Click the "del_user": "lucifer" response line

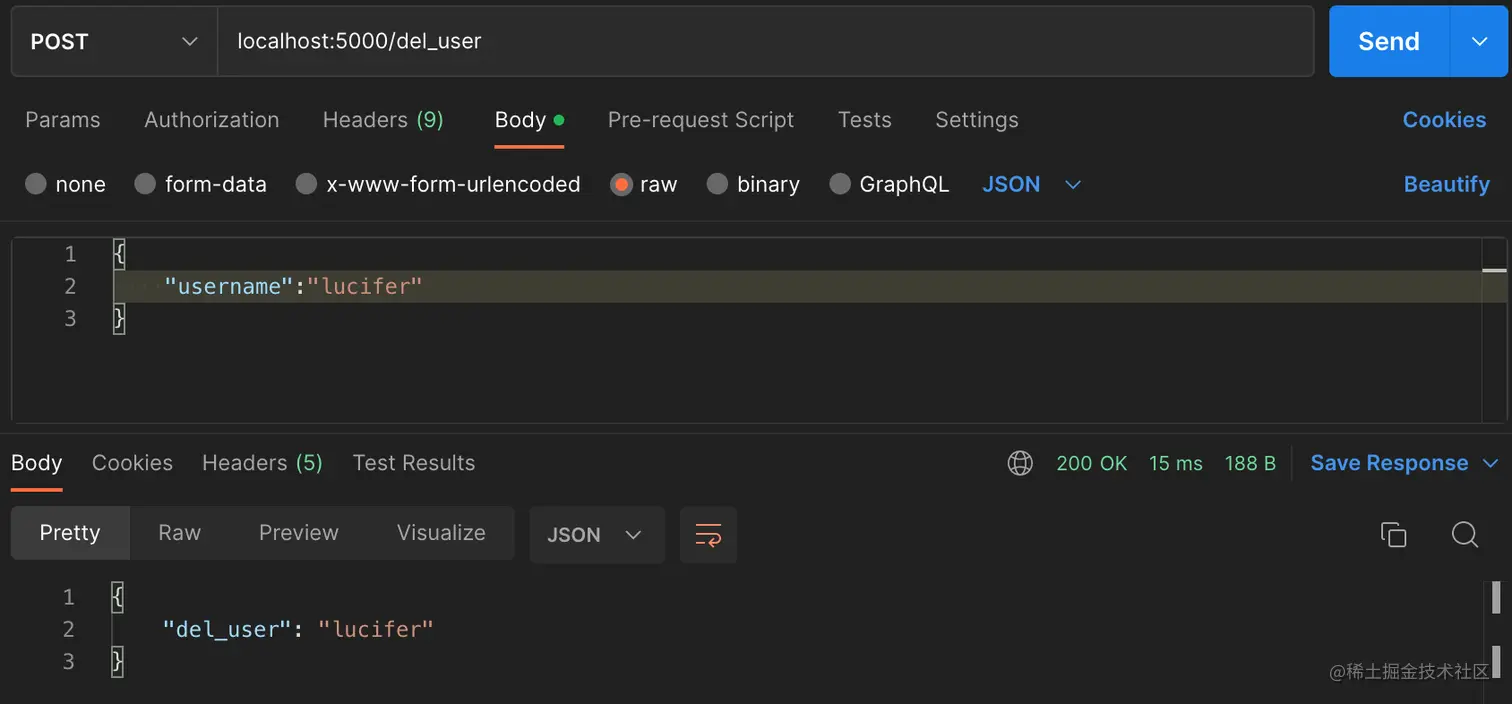pos(298,629)
